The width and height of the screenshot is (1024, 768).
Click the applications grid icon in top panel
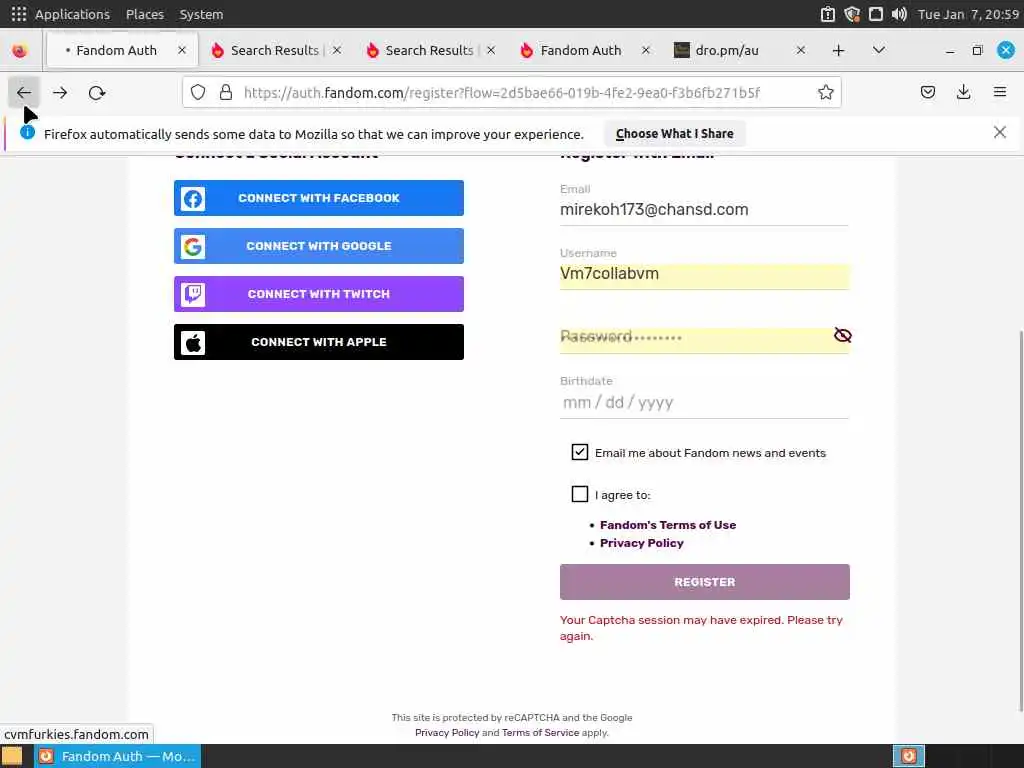19,14
